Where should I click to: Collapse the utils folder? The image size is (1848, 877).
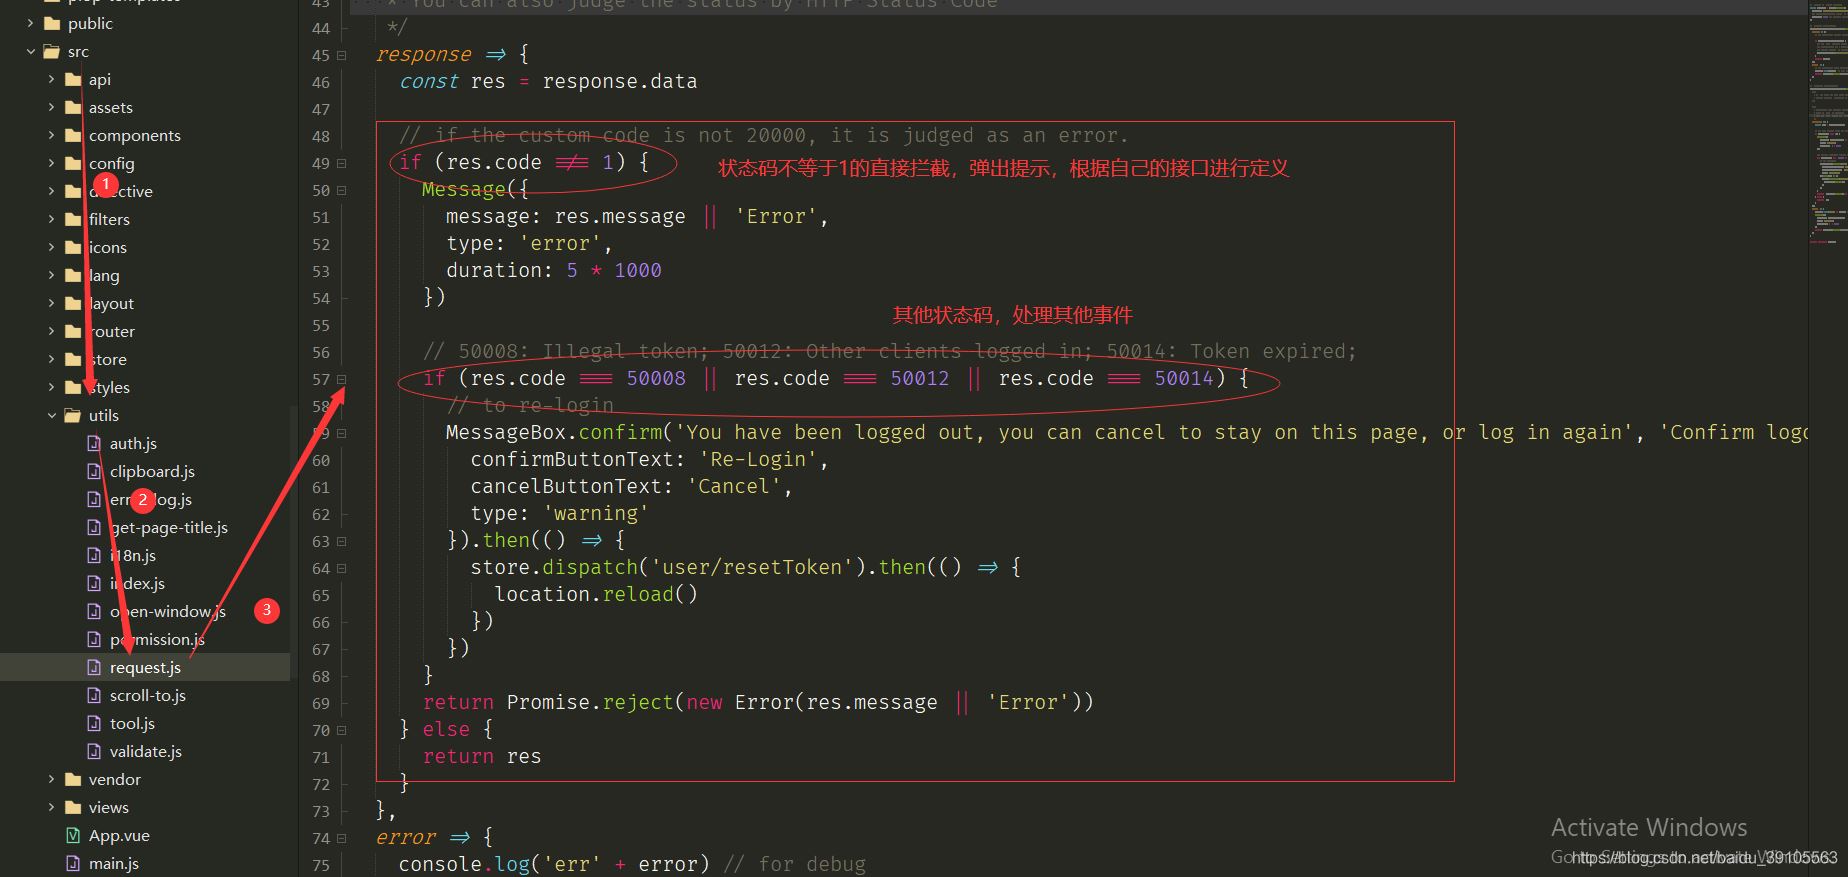pyautogui.click(x=52, y=415)
